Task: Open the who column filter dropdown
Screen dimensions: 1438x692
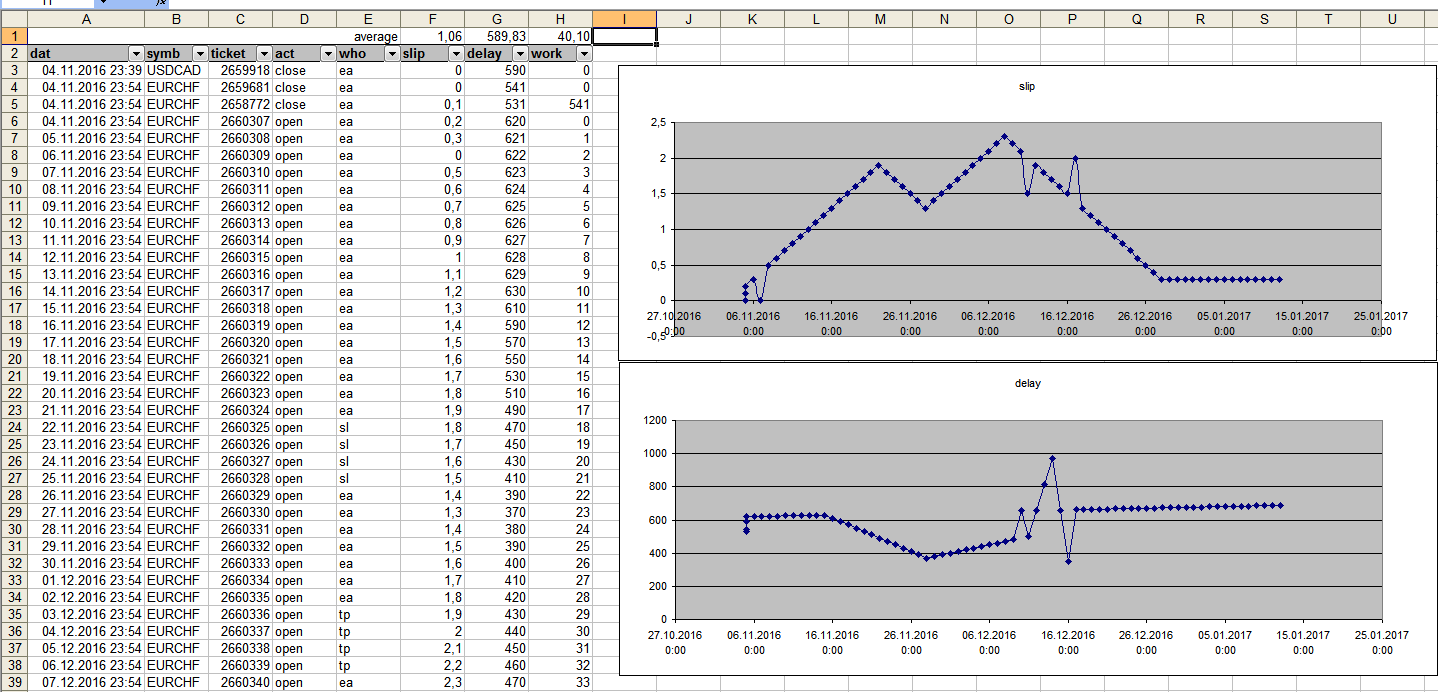Action: point(392,54)
